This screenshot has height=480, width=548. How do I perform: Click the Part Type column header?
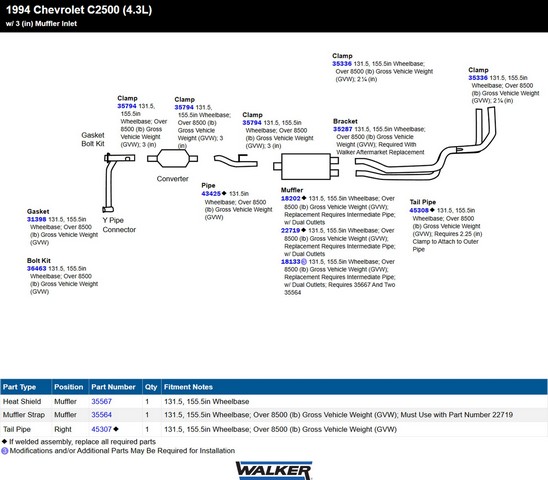[x=26, y=387]
